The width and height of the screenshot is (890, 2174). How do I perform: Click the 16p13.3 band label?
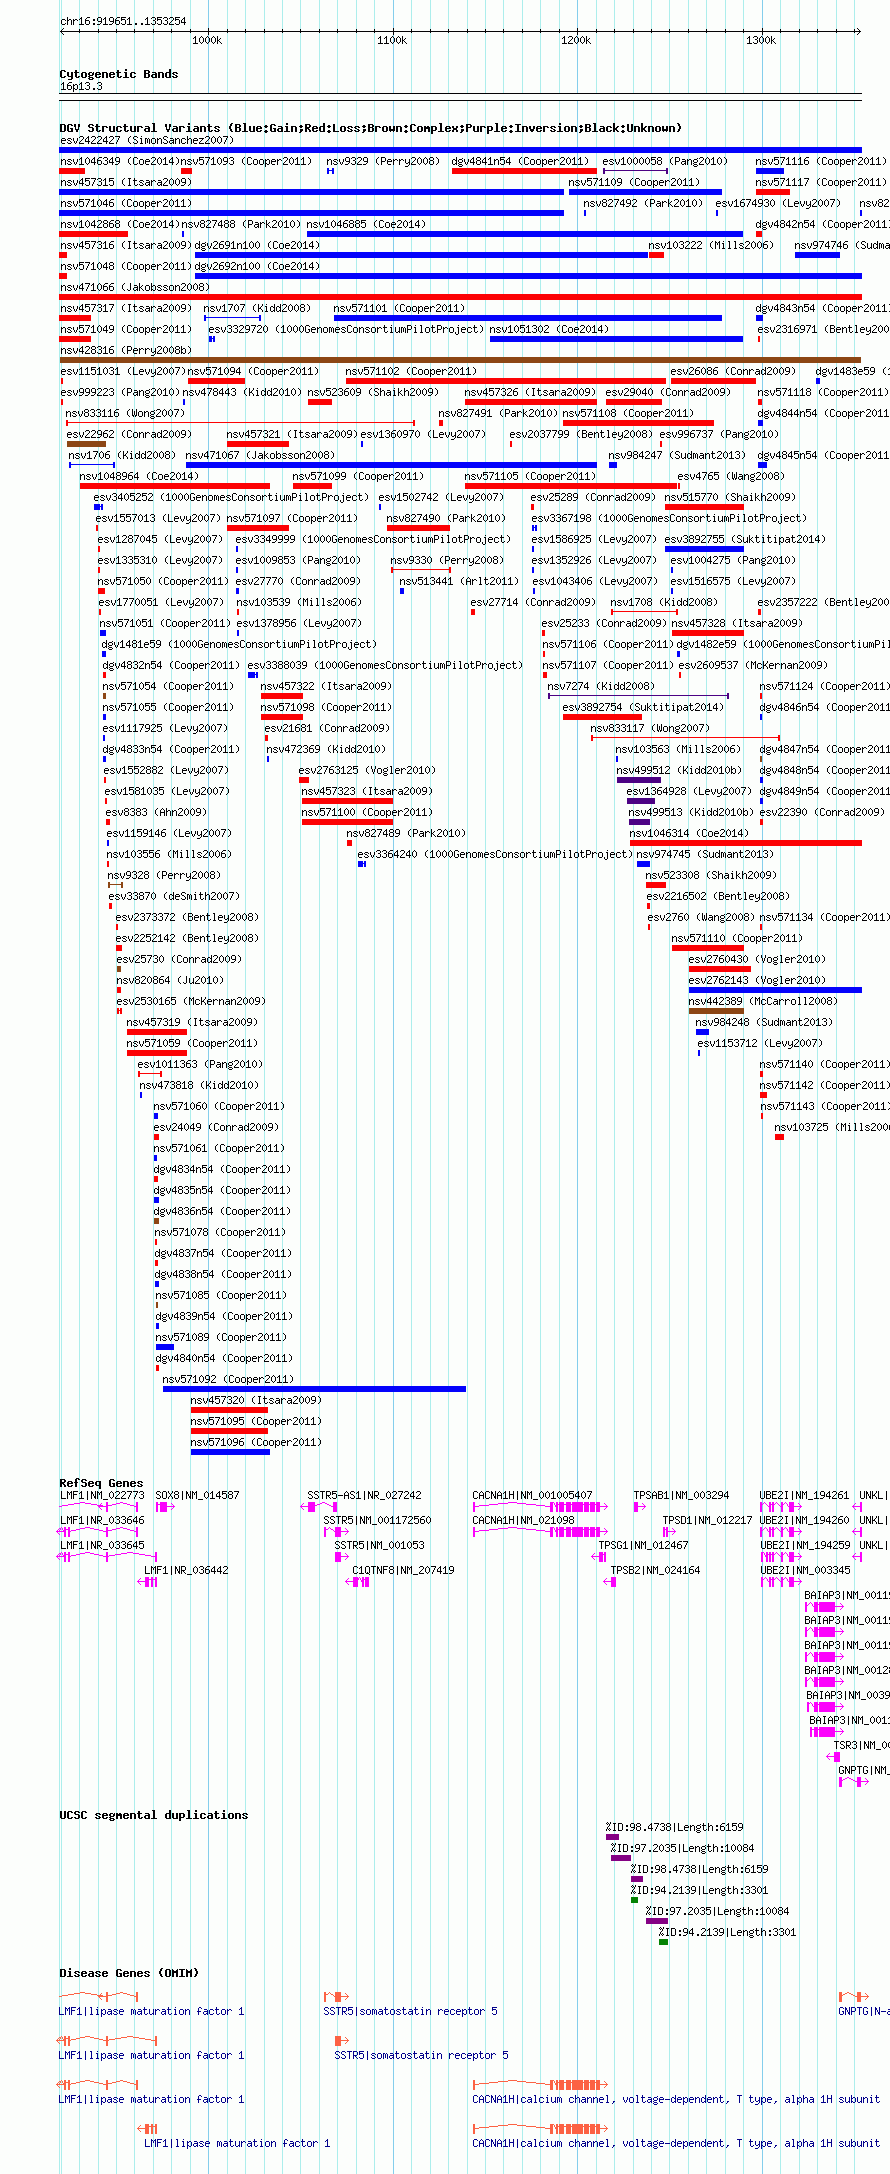[81, 87]
